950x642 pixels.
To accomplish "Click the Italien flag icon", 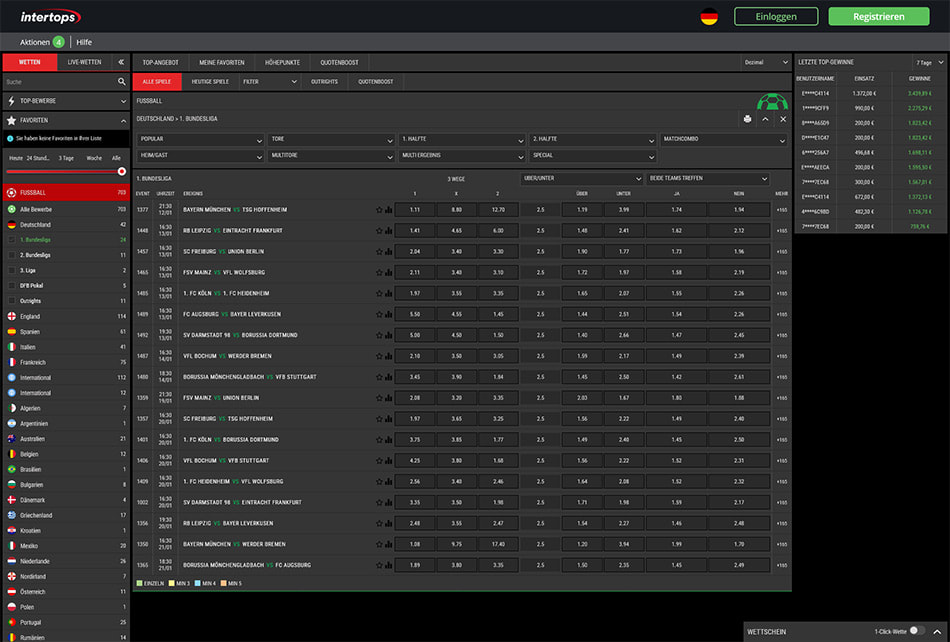I will tap(12, 347).
